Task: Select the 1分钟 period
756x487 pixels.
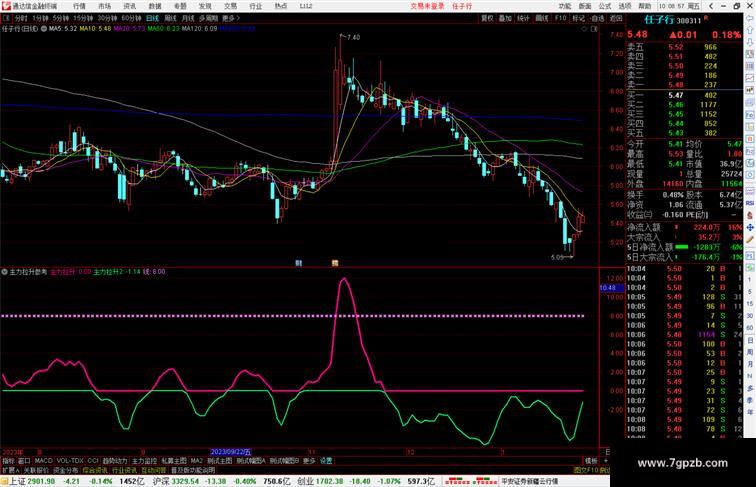Action: click(x=40, y=18)
